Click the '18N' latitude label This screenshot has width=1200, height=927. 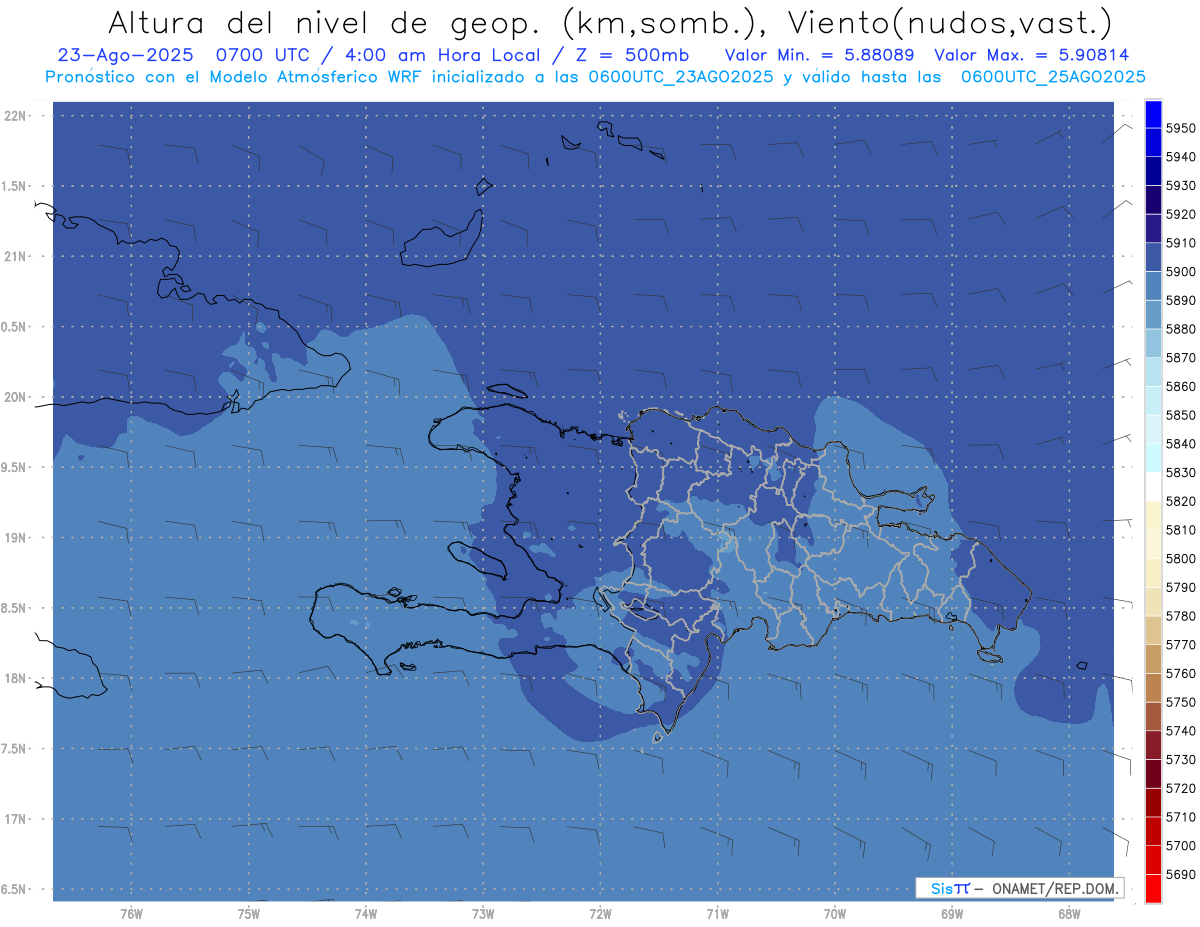point(15,678)
